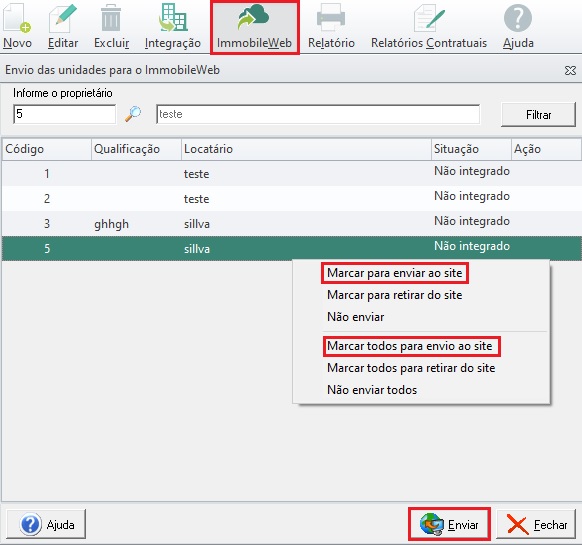Select the Editar pencil icon
Image resolution: width=582 pixels, height=545 pixels.
[63, 18]
